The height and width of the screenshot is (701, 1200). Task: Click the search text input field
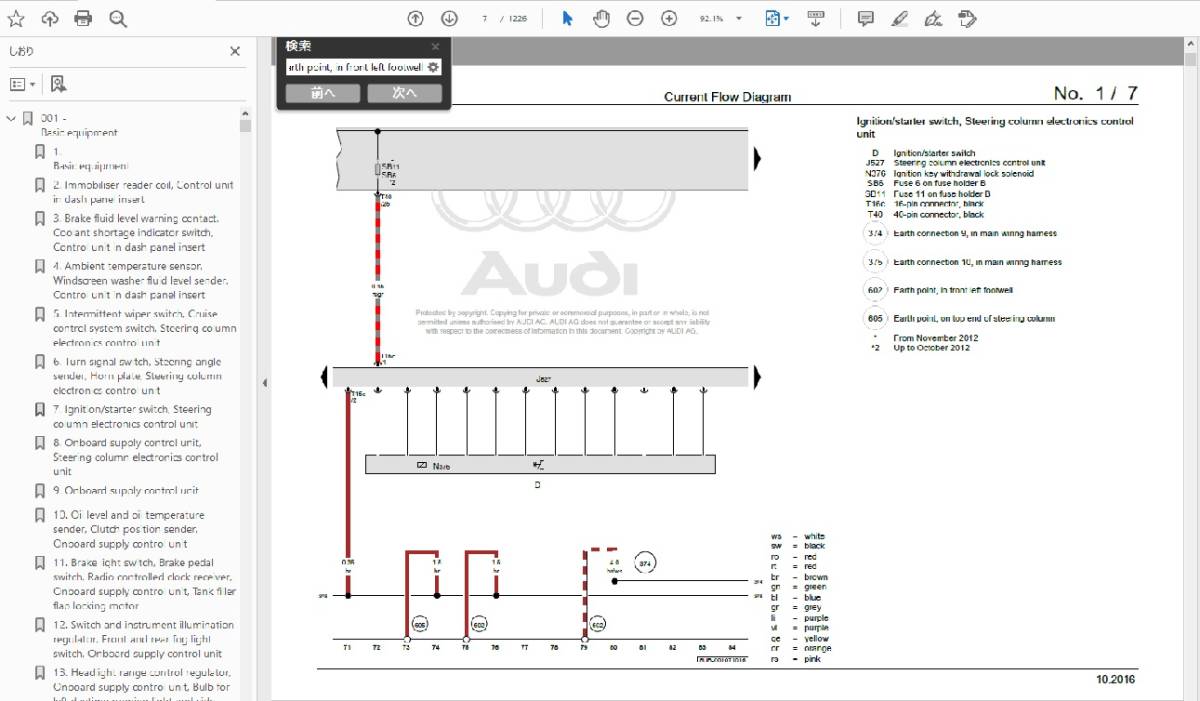[x=355, y=67]
